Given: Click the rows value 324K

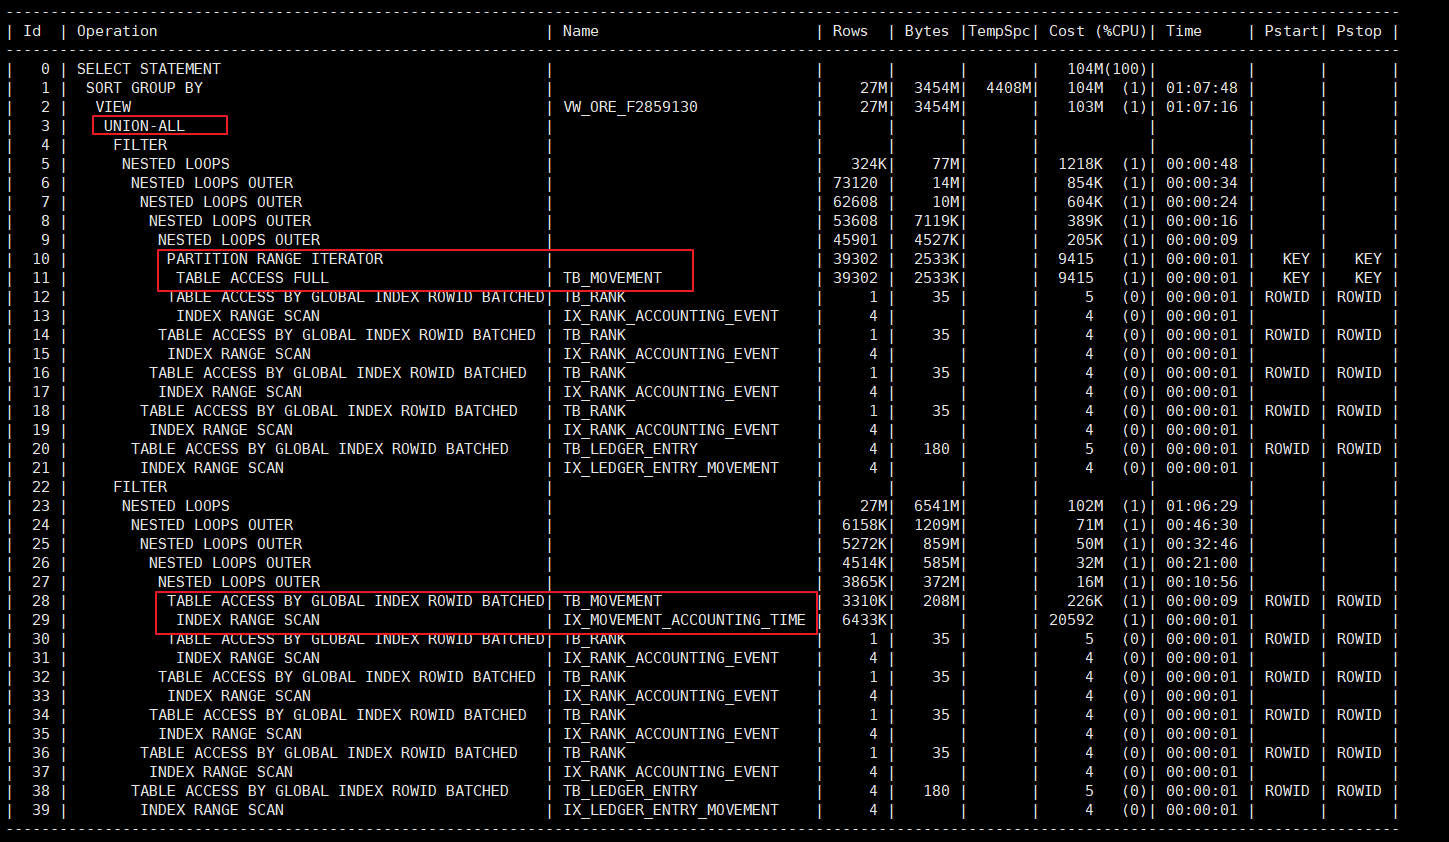Looking at the screenshot, I should tap(869, 164).
